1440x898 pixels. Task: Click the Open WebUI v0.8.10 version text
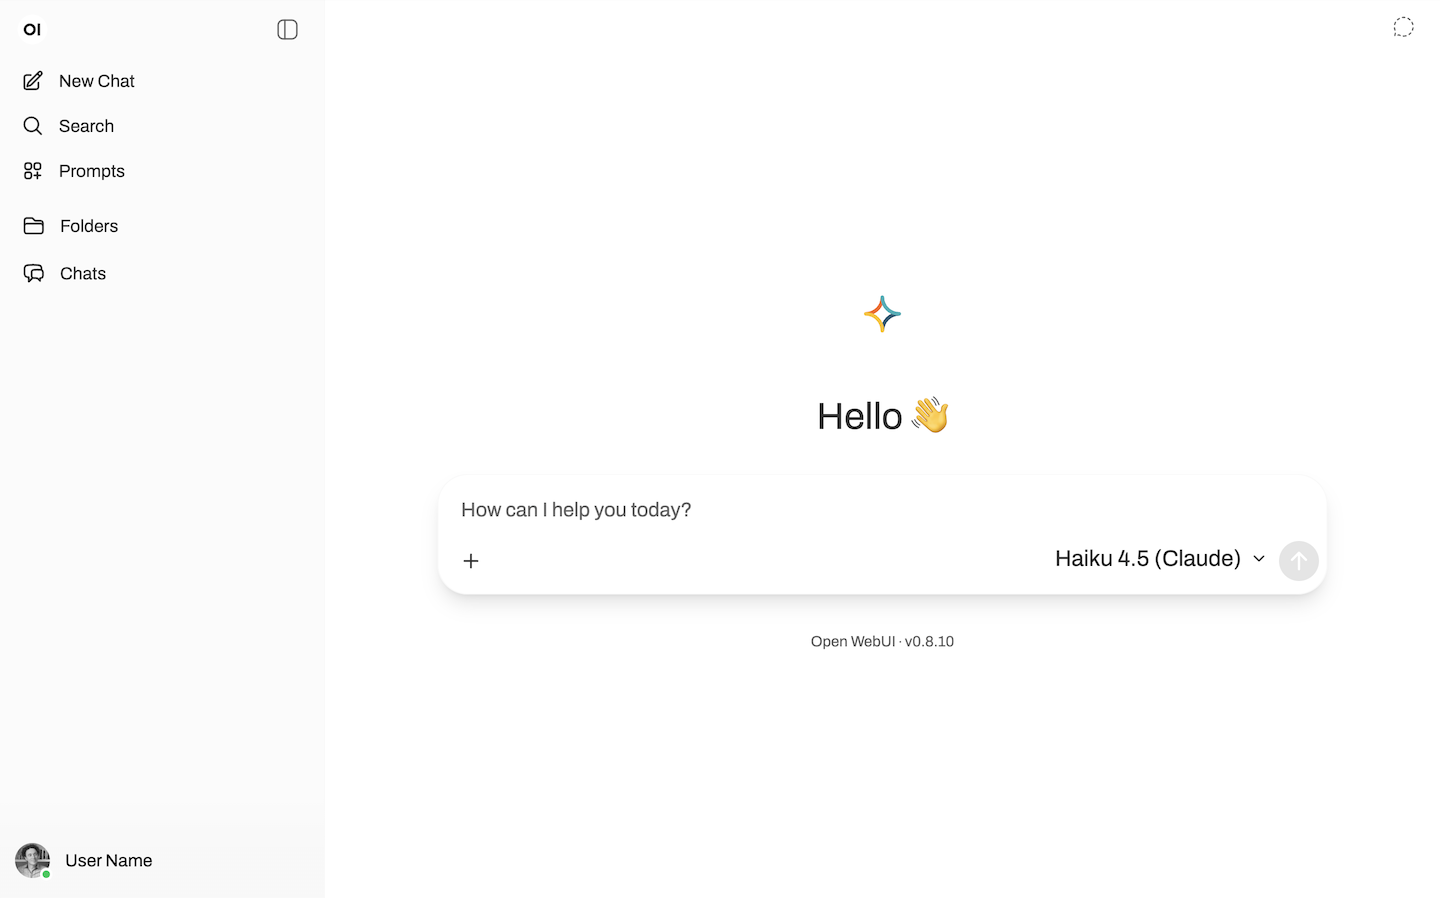[882, 642]
